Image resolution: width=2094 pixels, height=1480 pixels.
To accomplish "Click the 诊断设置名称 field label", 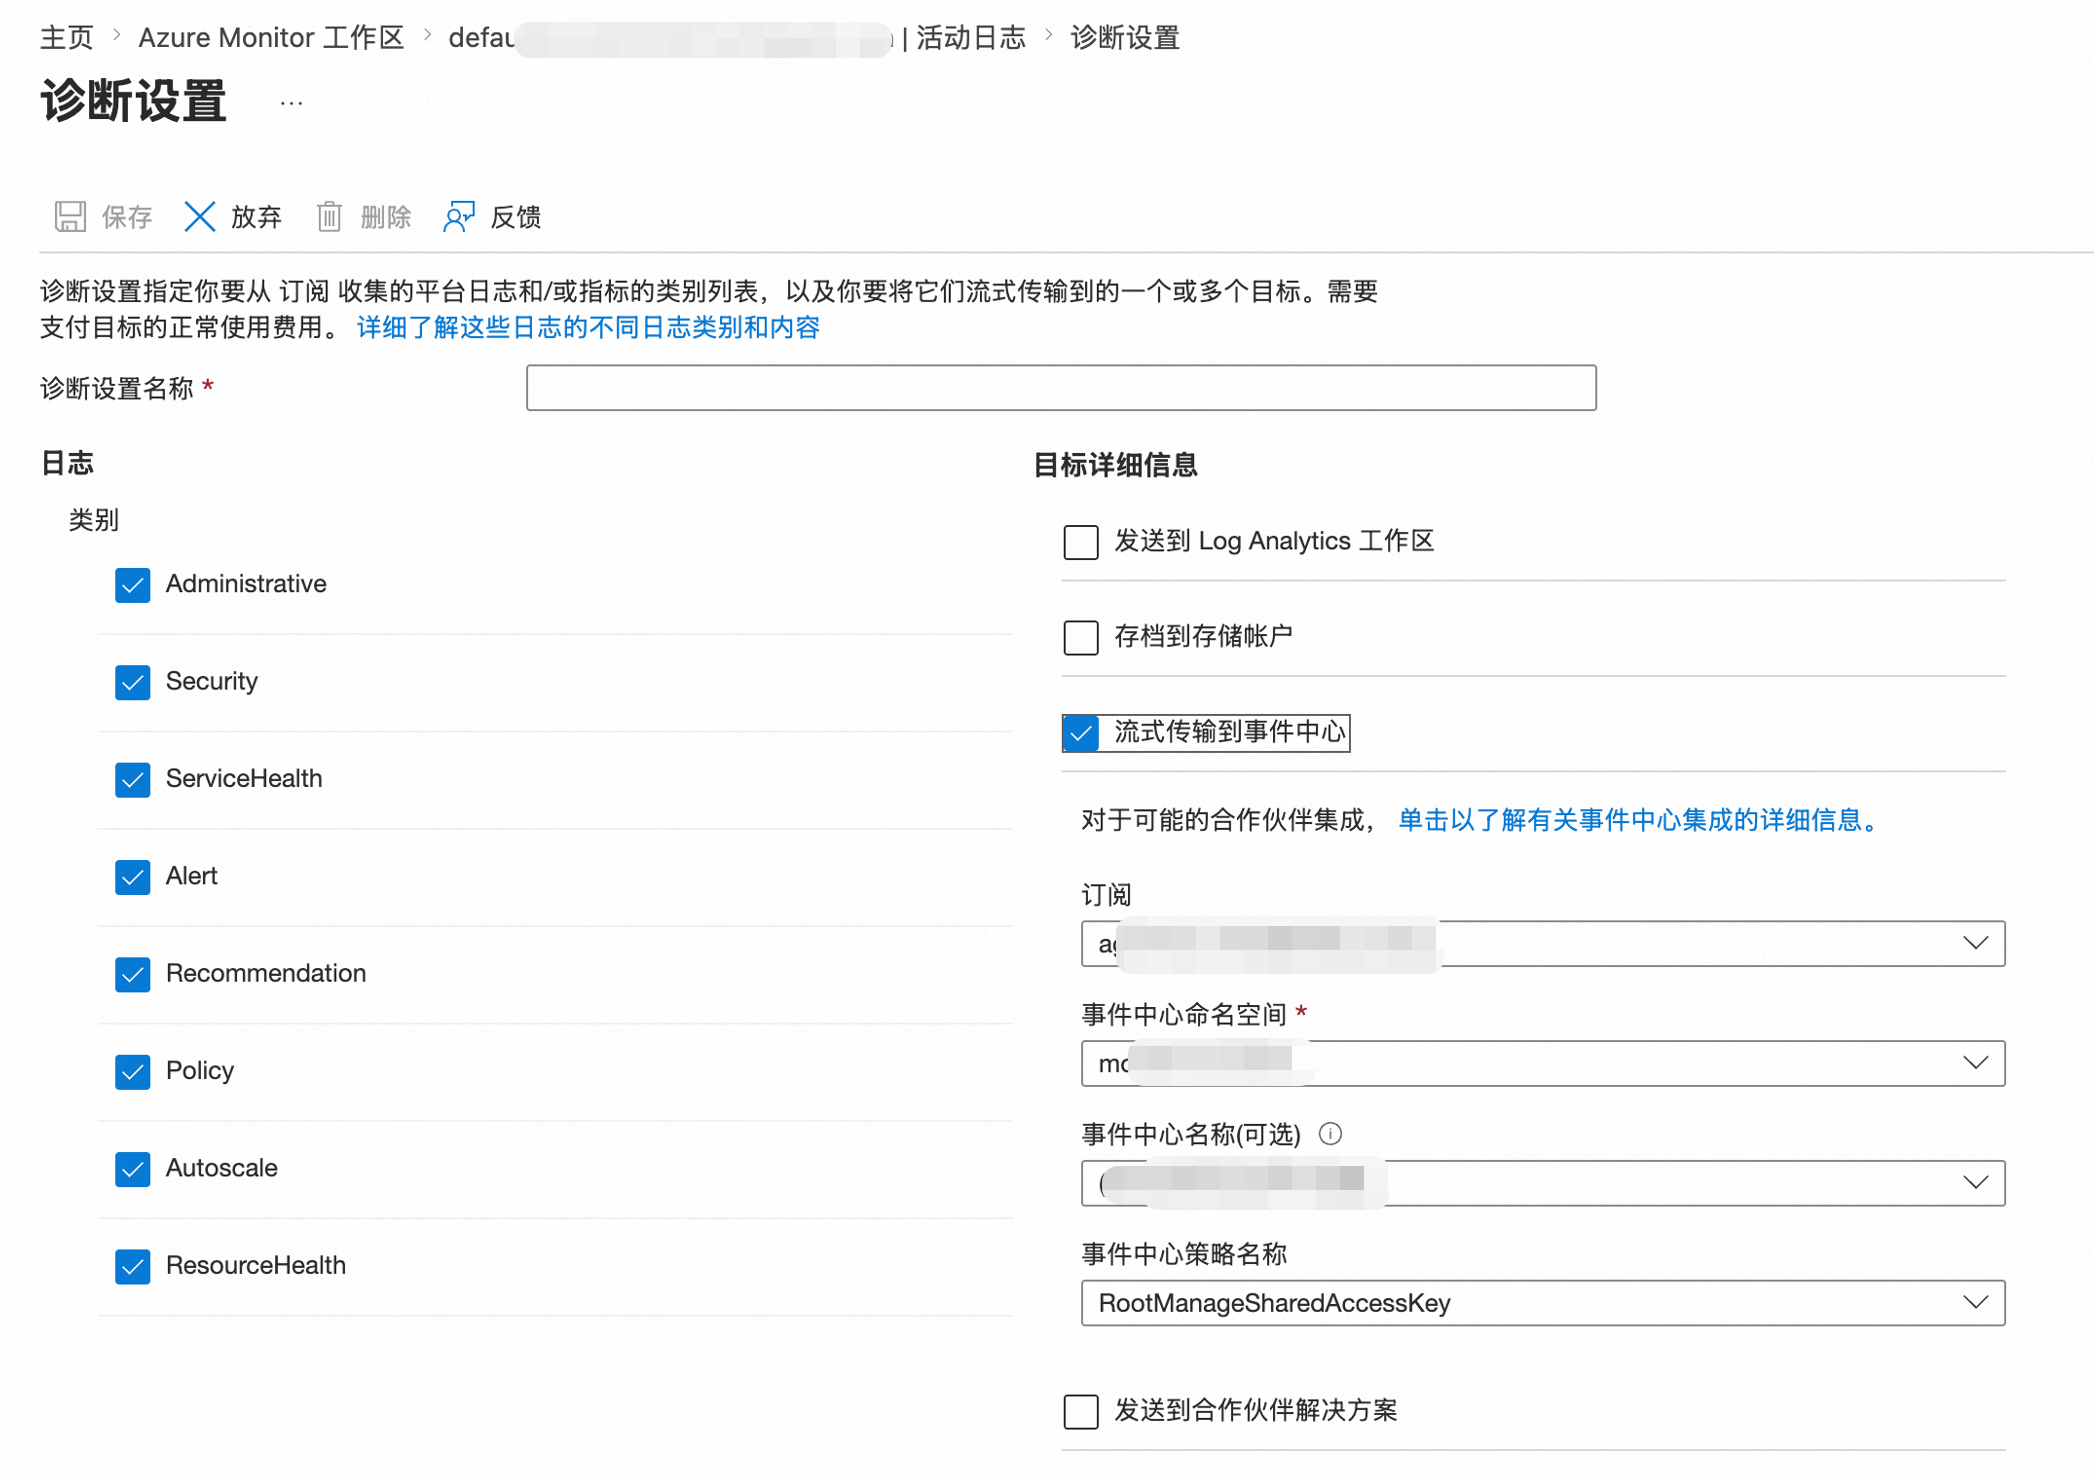I will pyautogui.click(x=117, y=388).
